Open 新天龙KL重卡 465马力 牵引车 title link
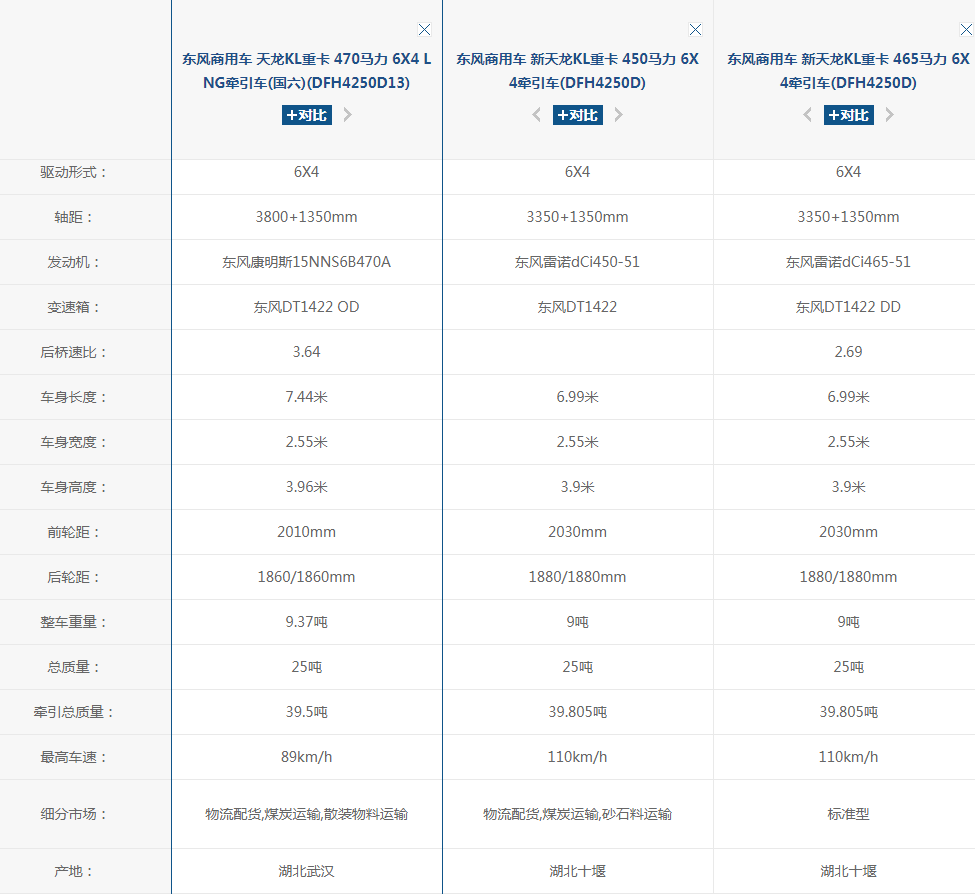This screenshot has height=894, width=975. coord(848,71)
